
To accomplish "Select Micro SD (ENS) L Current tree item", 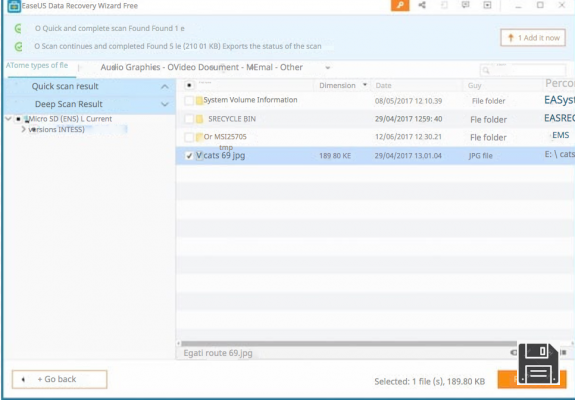I will (x=70, y=119).
